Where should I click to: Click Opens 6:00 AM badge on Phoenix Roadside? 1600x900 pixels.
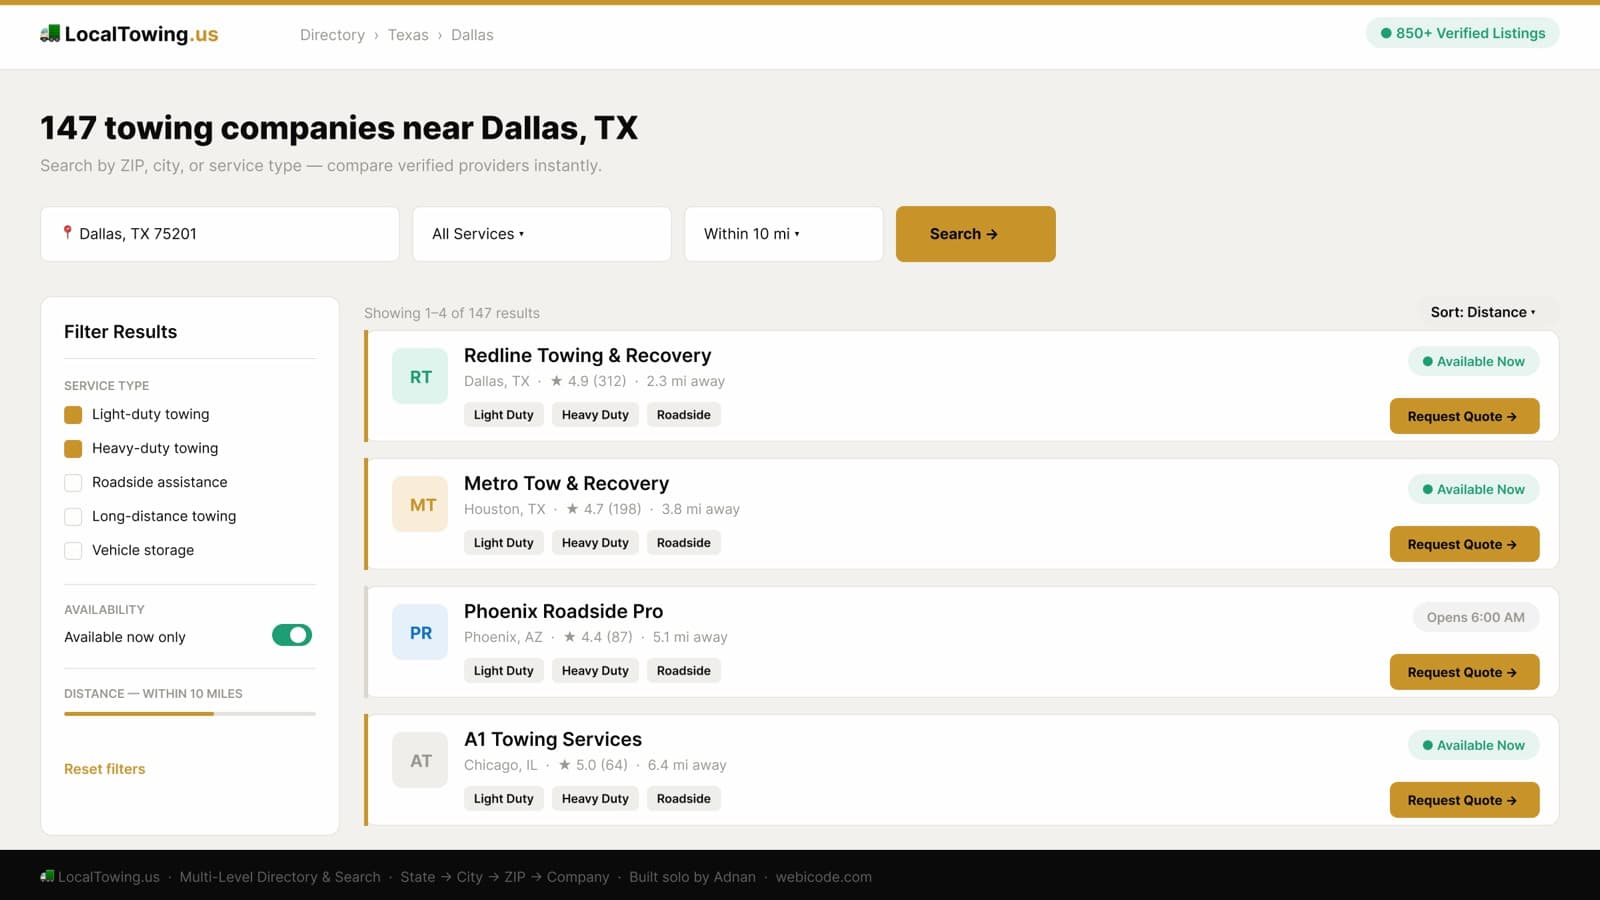pyautogui.click(x=1476, y=617)
